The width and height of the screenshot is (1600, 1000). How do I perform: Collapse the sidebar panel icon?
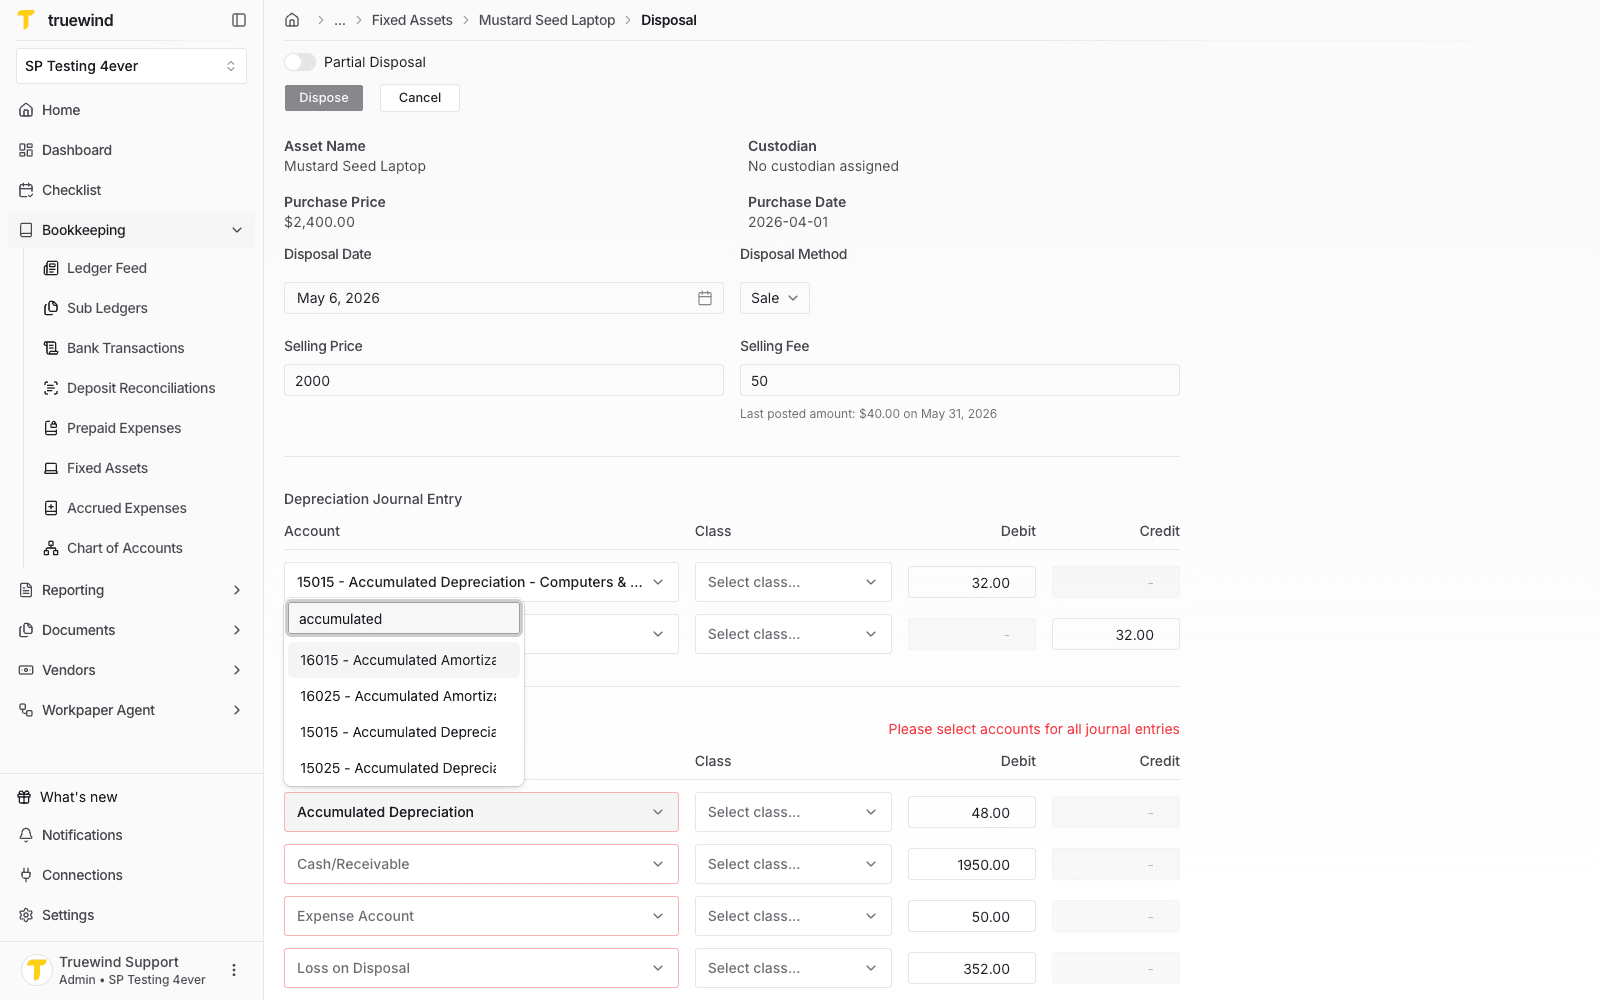[239, 20]
